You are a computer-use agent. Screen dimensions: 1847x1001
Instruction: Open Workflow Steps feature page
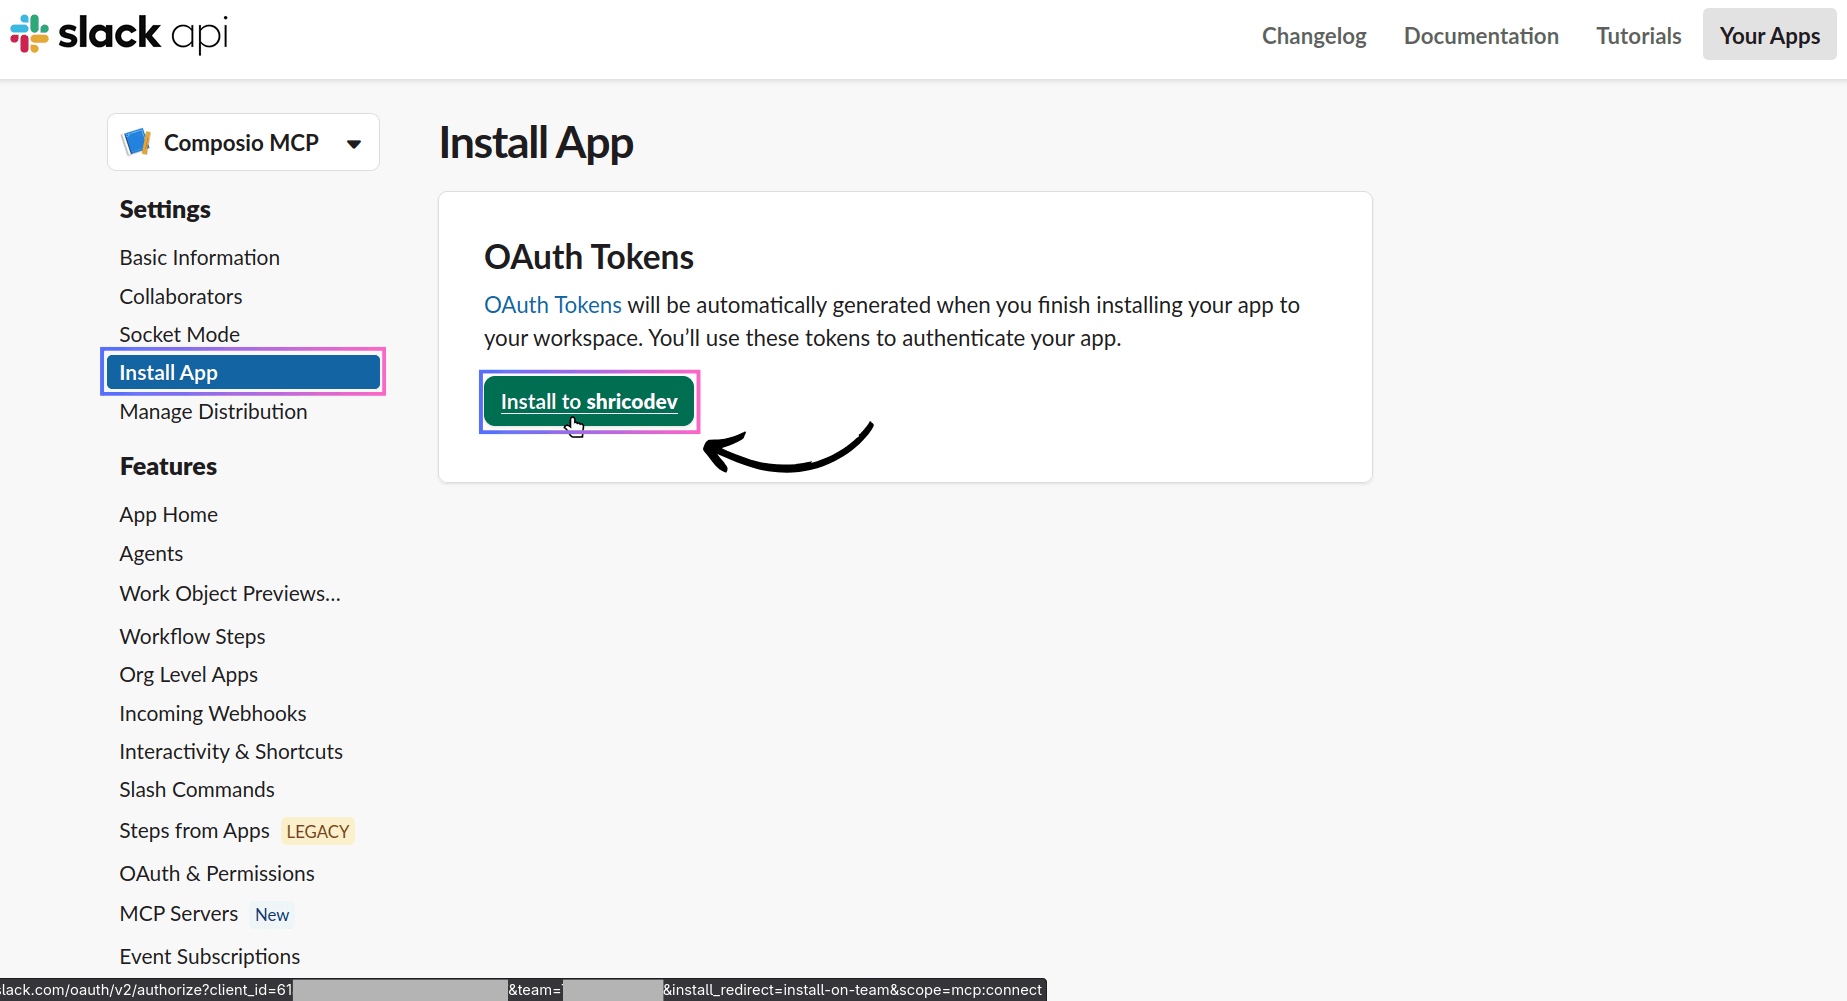point(192,637)
